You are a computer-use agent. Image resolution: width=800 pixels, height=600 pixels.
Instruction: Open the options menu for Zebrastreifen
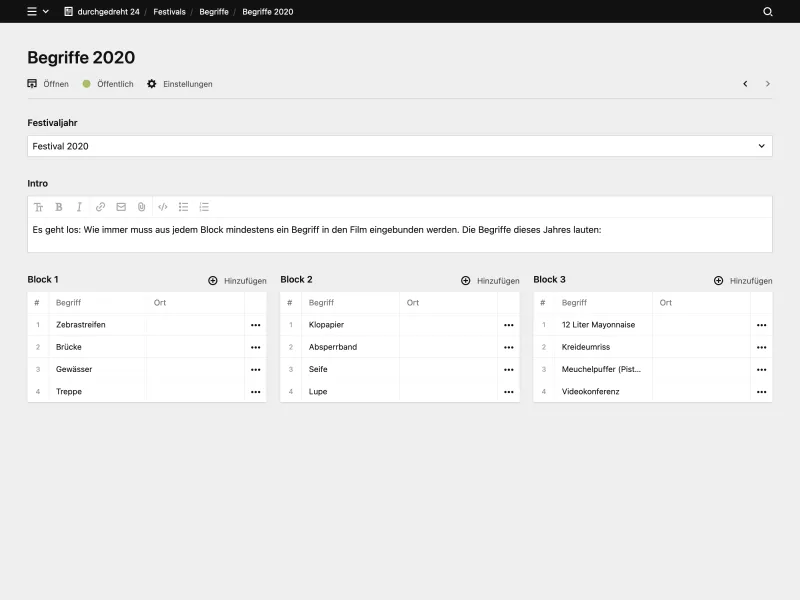256,324
